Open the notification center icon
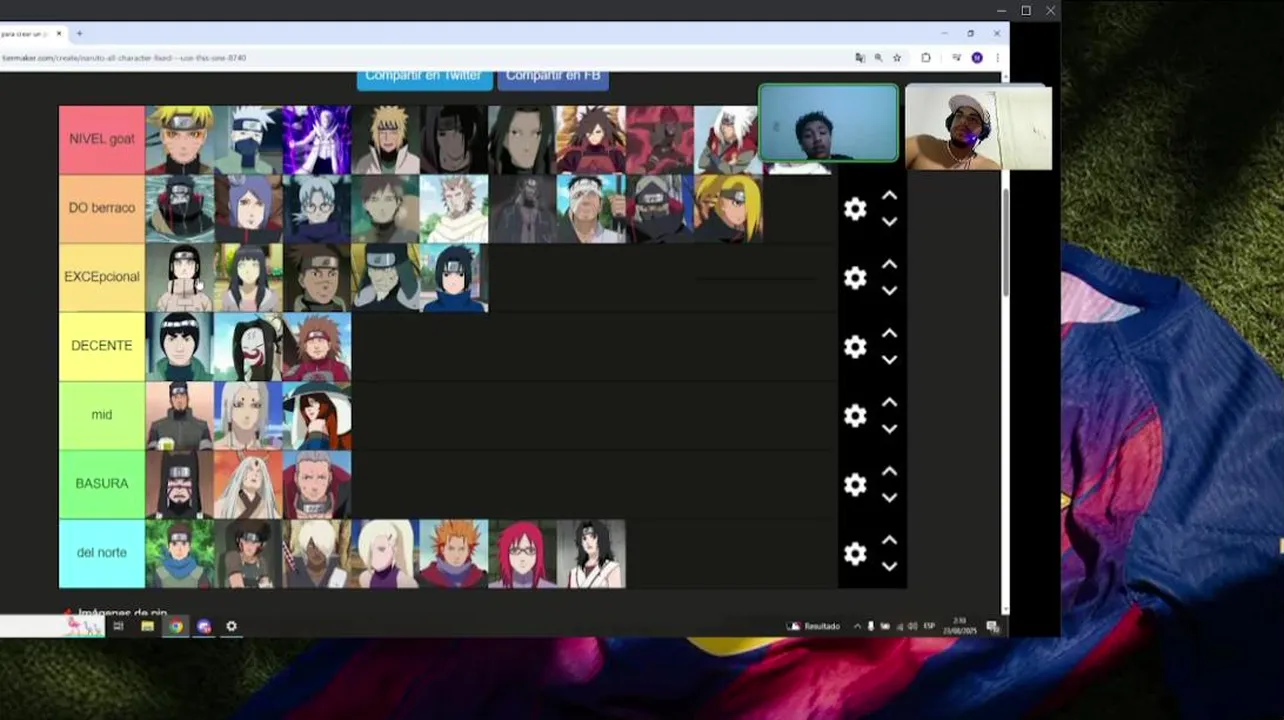The image size is (1284, 720). 993,626
